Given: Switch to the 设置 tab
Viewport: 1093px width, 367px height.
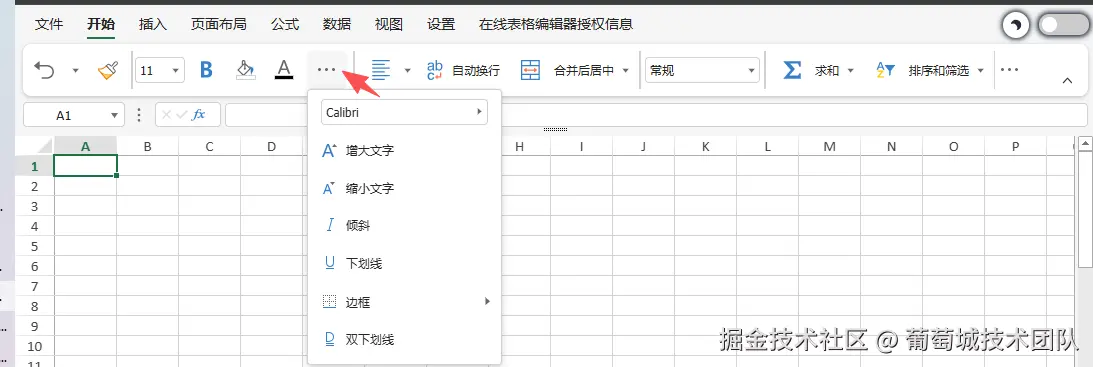Looking at the screenshot, I should (x=441, y=24).
